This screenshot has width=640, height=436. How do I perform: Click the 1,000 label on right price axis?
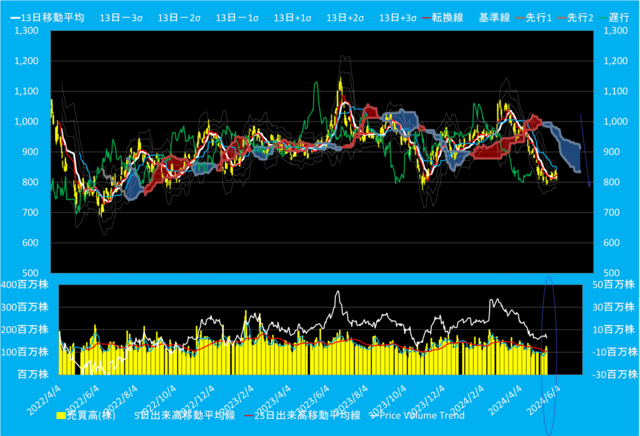pos(616,122)
